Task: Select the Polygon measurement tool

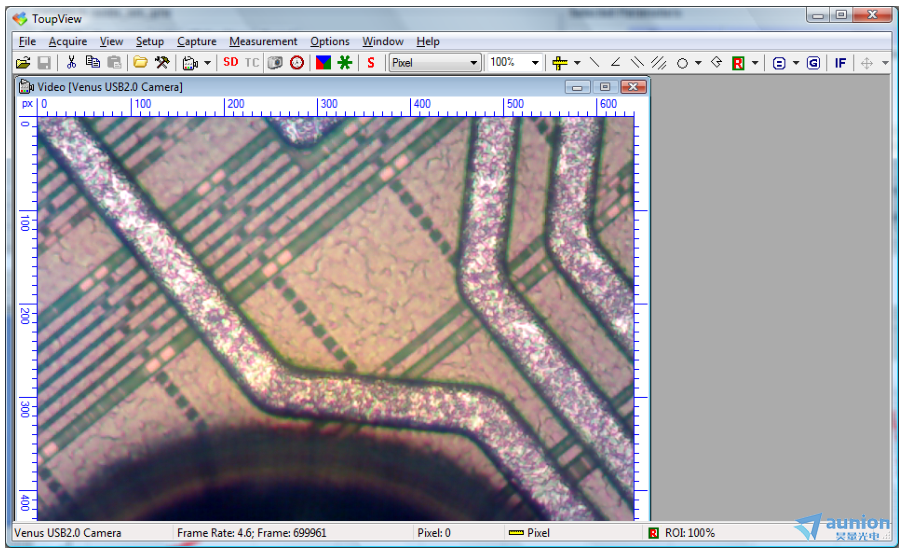Action: pyautogui.click(x=716, y=62)
